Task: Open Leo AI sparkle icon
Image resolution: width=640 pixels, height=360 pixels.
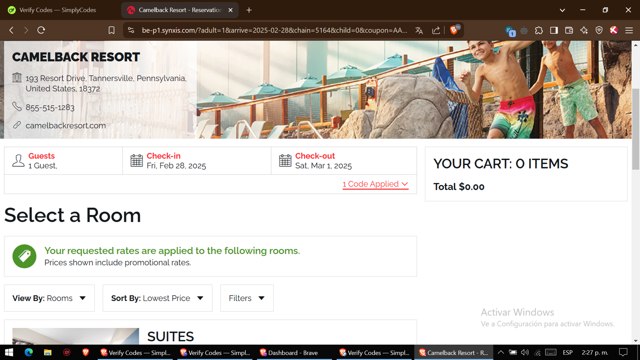Action: pyautogui.click(x=584, y=30)
